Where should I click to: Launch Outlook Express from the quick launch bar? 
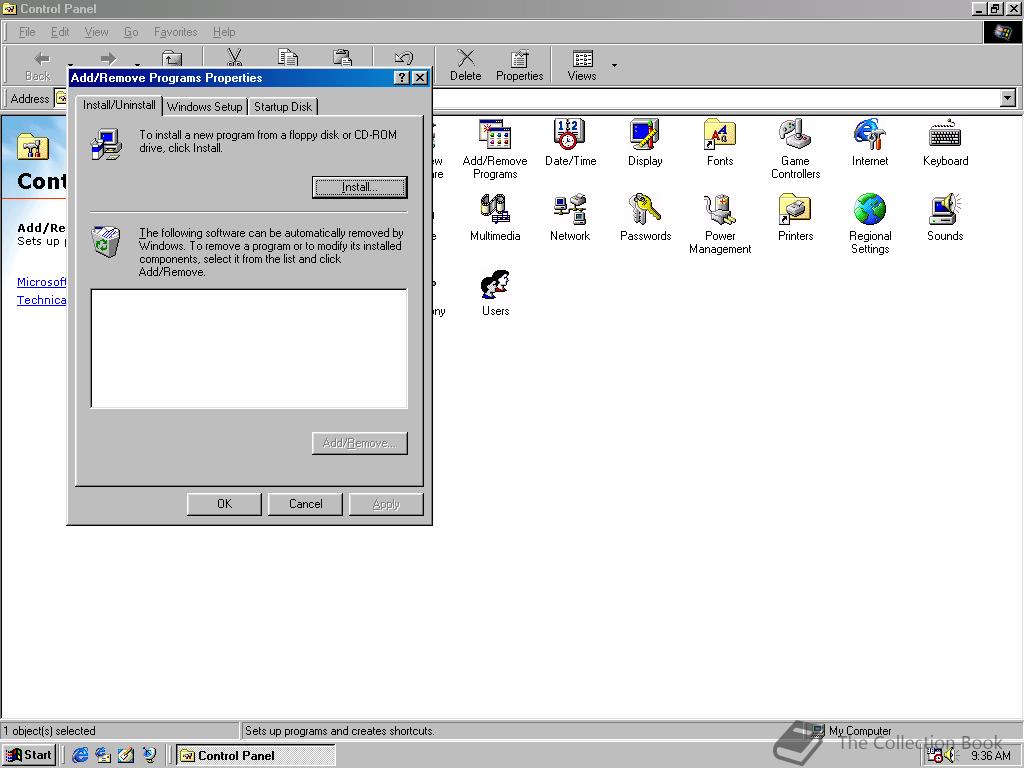click(x=103, y=755)
